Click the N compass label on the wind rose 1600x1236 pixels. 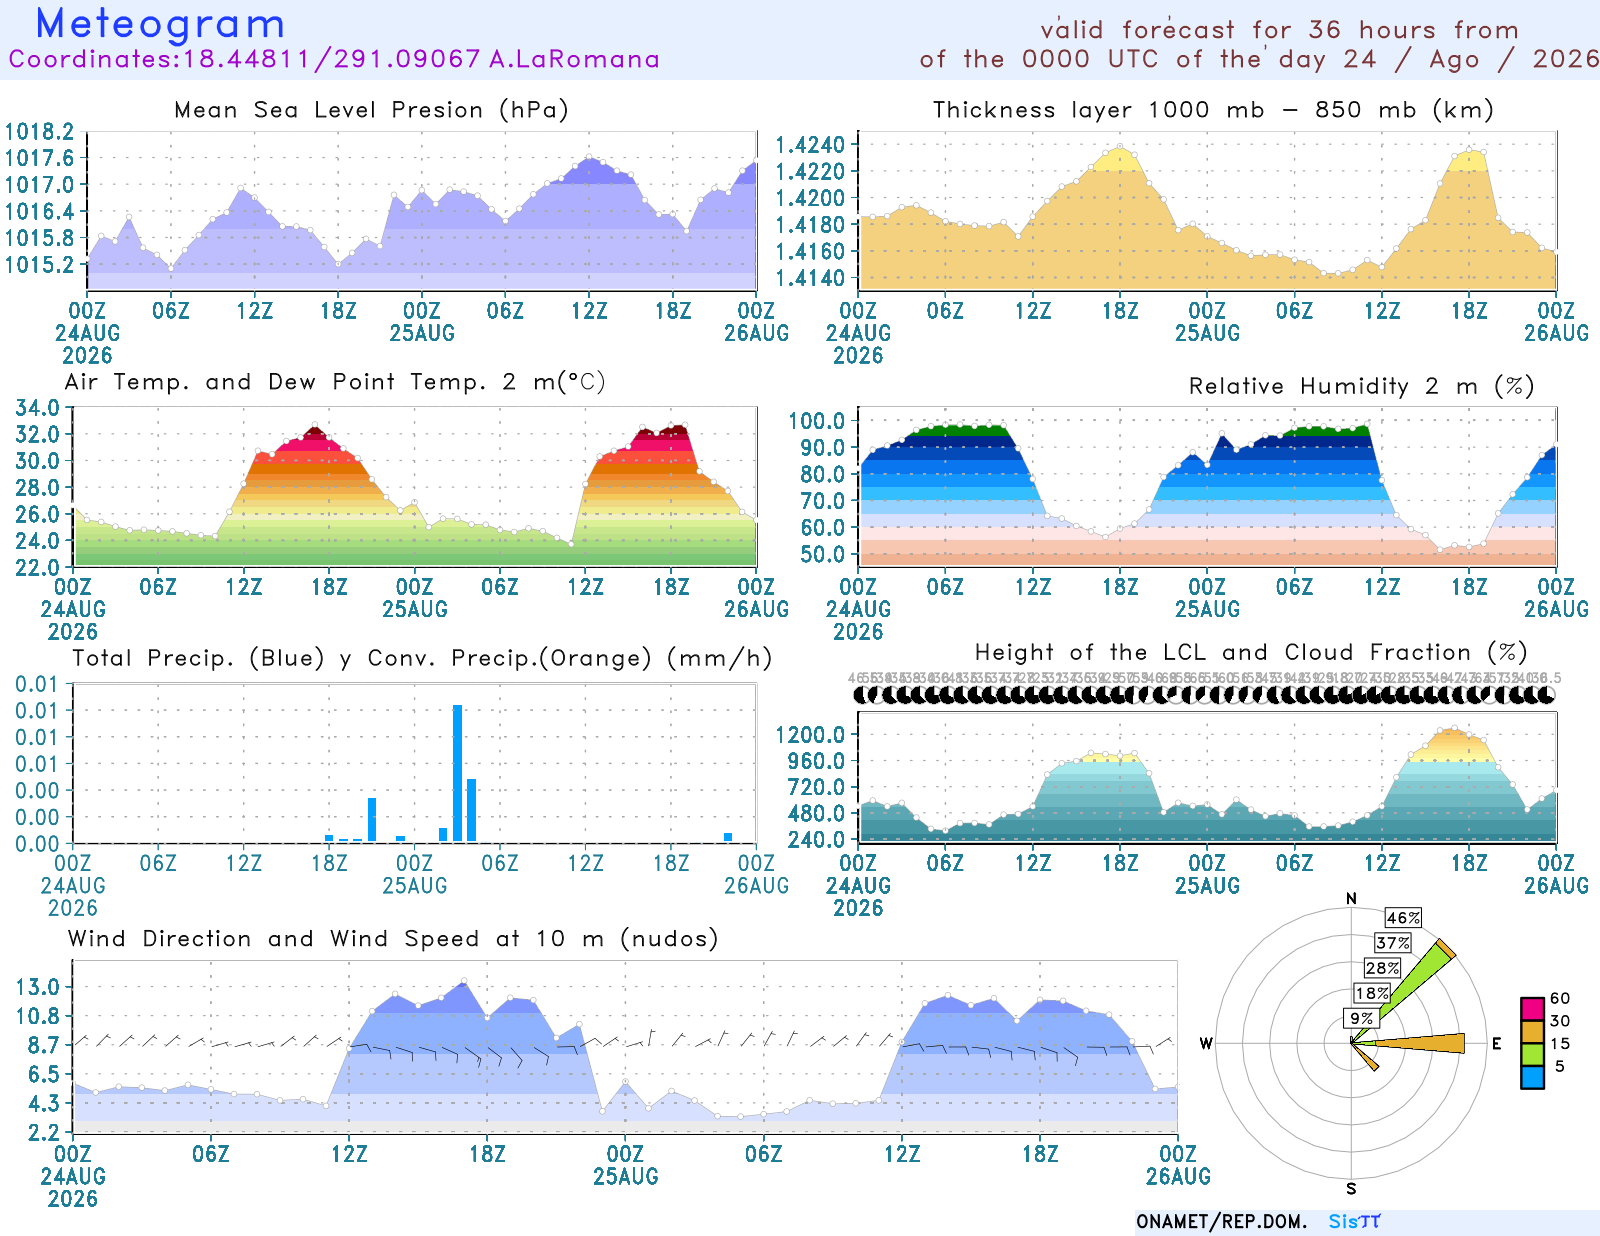[1351, 899]
